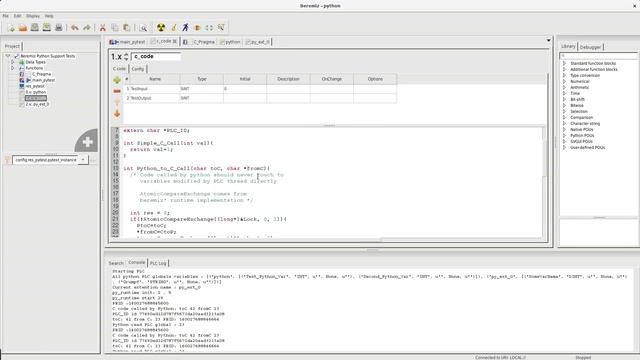Click the Paste toolbar icon
Screen dimensions: 640x360
click(x=127, y=28)
